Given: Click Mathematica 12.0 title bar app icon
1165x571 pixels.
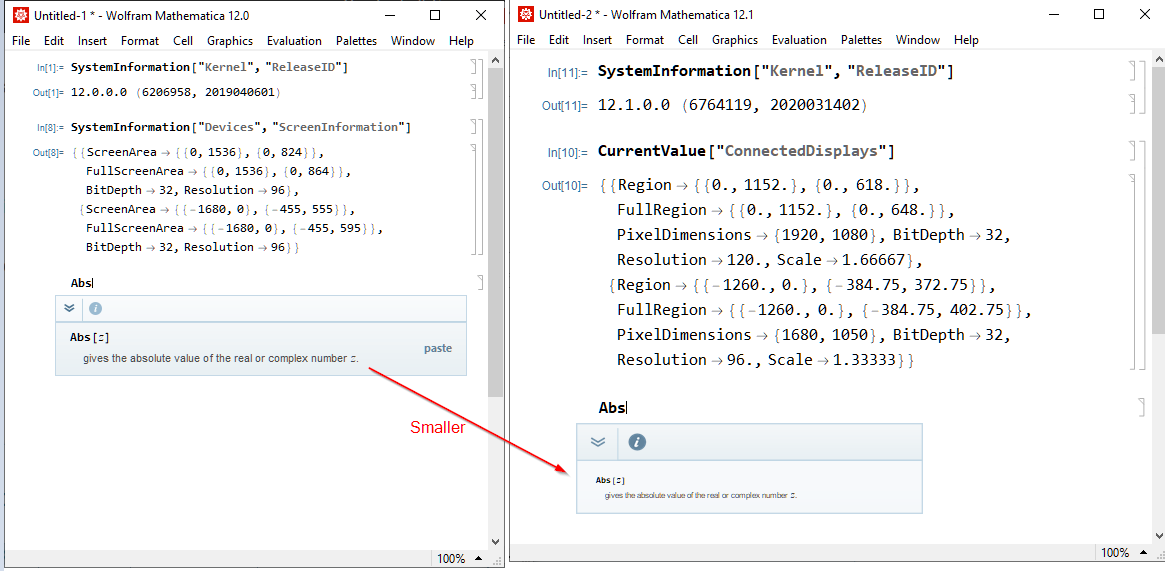Looking at the screenshot, I should pyautogui.click(x=21, y=15).
